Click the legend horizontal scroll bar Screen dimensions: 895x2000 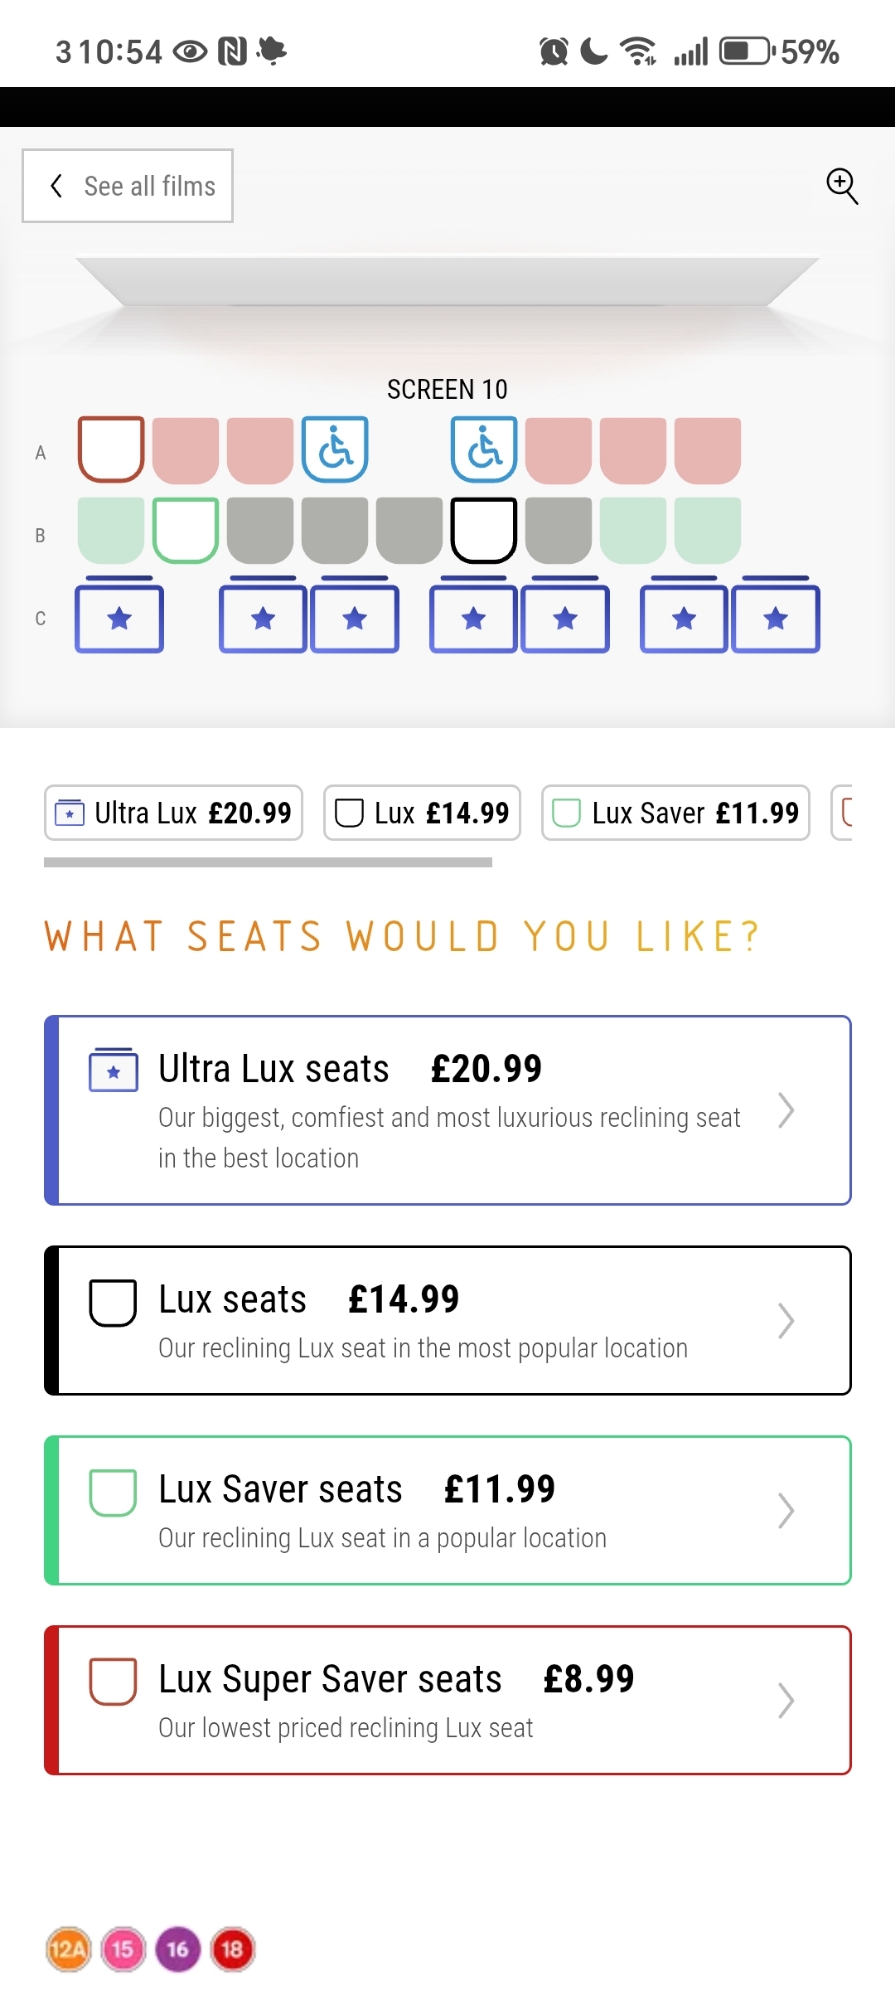(268, 862)
